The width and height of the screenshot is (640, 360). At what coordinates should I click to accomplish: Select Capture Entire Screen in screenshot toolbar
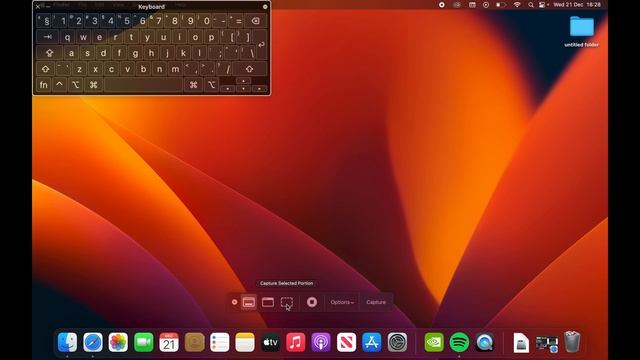coord(249,302)
